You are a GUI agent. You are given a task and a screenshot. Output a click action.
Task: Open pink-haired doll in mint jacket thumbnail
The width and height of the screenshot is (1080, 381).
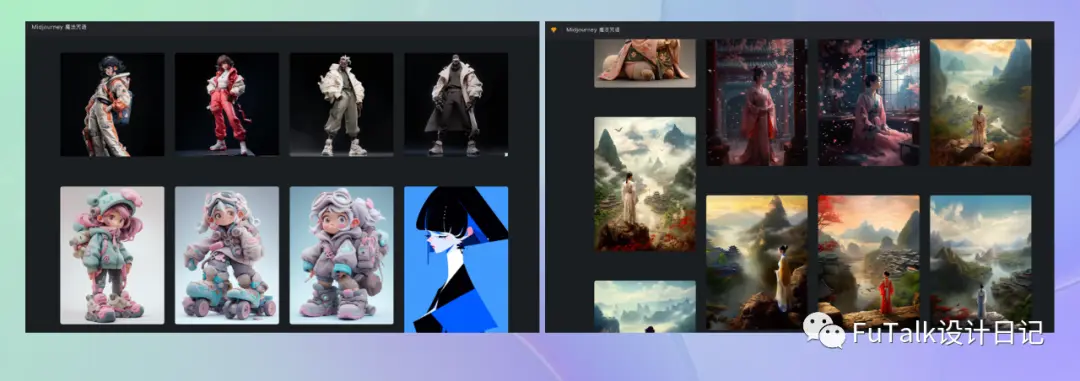point(112,255)
